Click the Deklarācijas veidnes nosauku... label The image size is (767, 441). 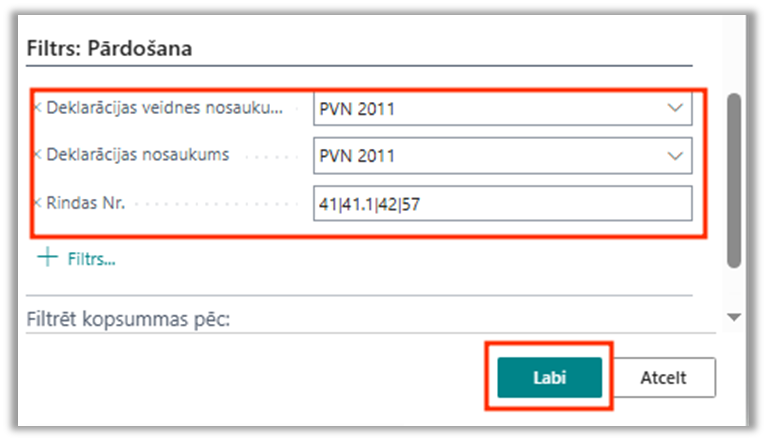pos(165,108)
